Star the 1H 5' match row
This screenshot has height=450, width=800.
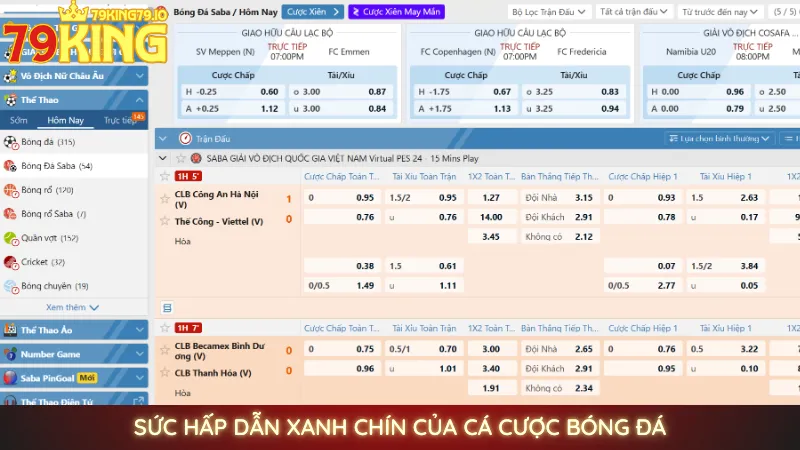[x=165, y=176]
